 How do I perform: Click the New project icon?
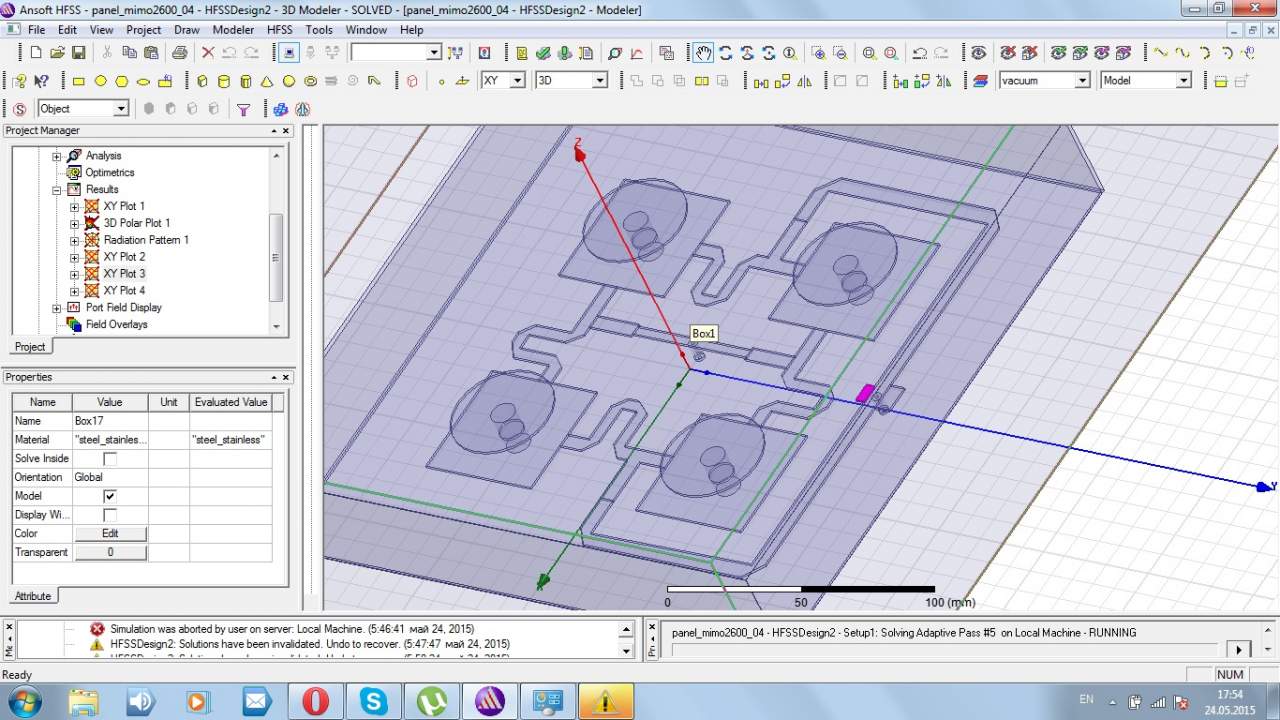click(x=37, y=53)
